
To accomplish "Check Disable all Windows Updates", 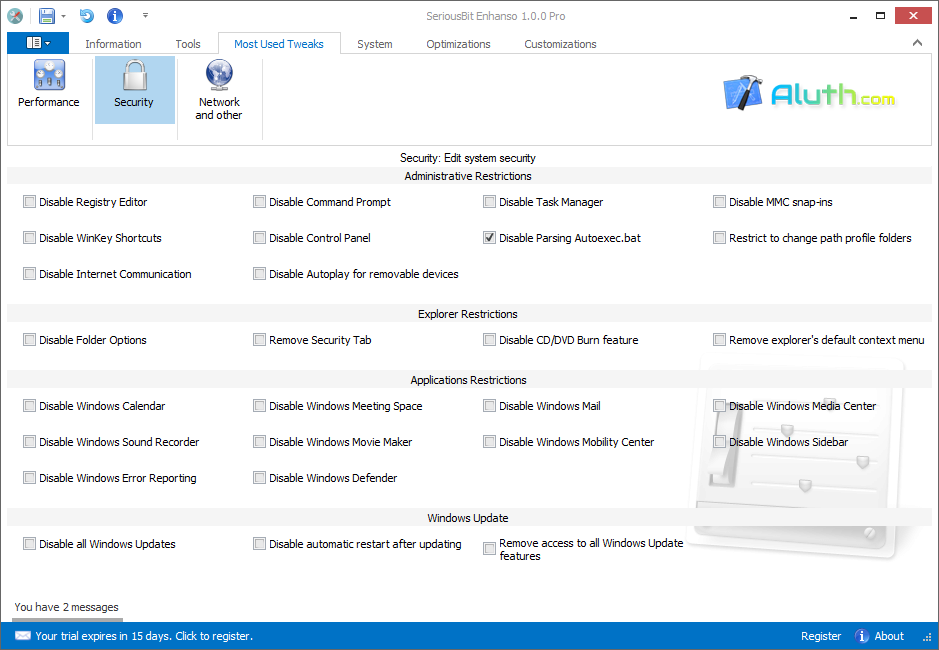I will pos(29,543).
